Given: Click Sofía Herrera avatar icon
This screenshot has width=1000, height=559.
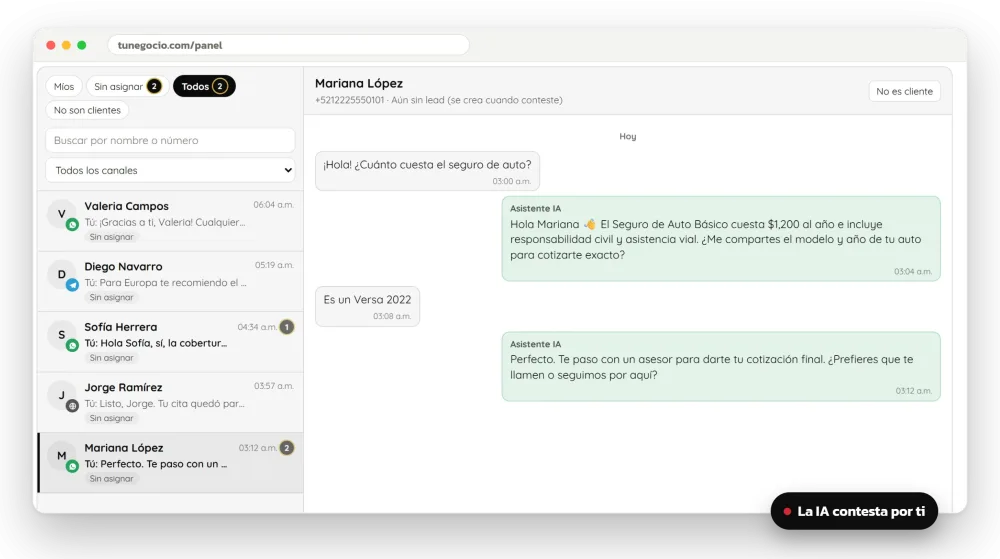Looking at the screenshot, I should (62, 335).
